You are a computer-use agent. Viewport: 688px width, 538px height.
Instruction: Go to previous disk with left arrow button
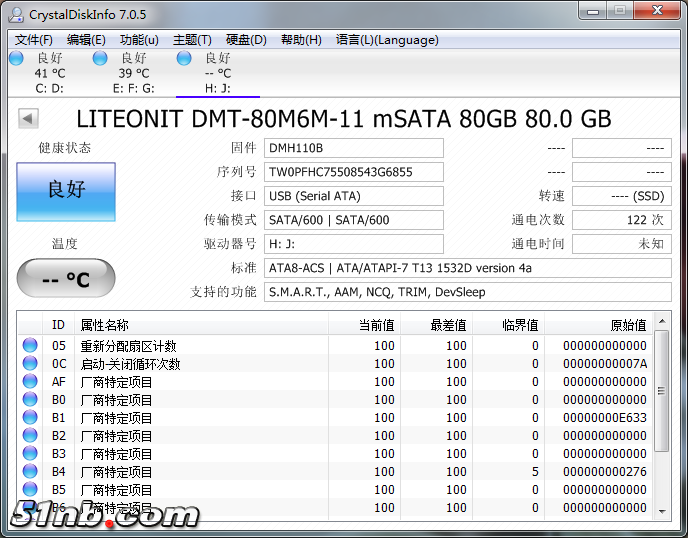tap(28, 118)
